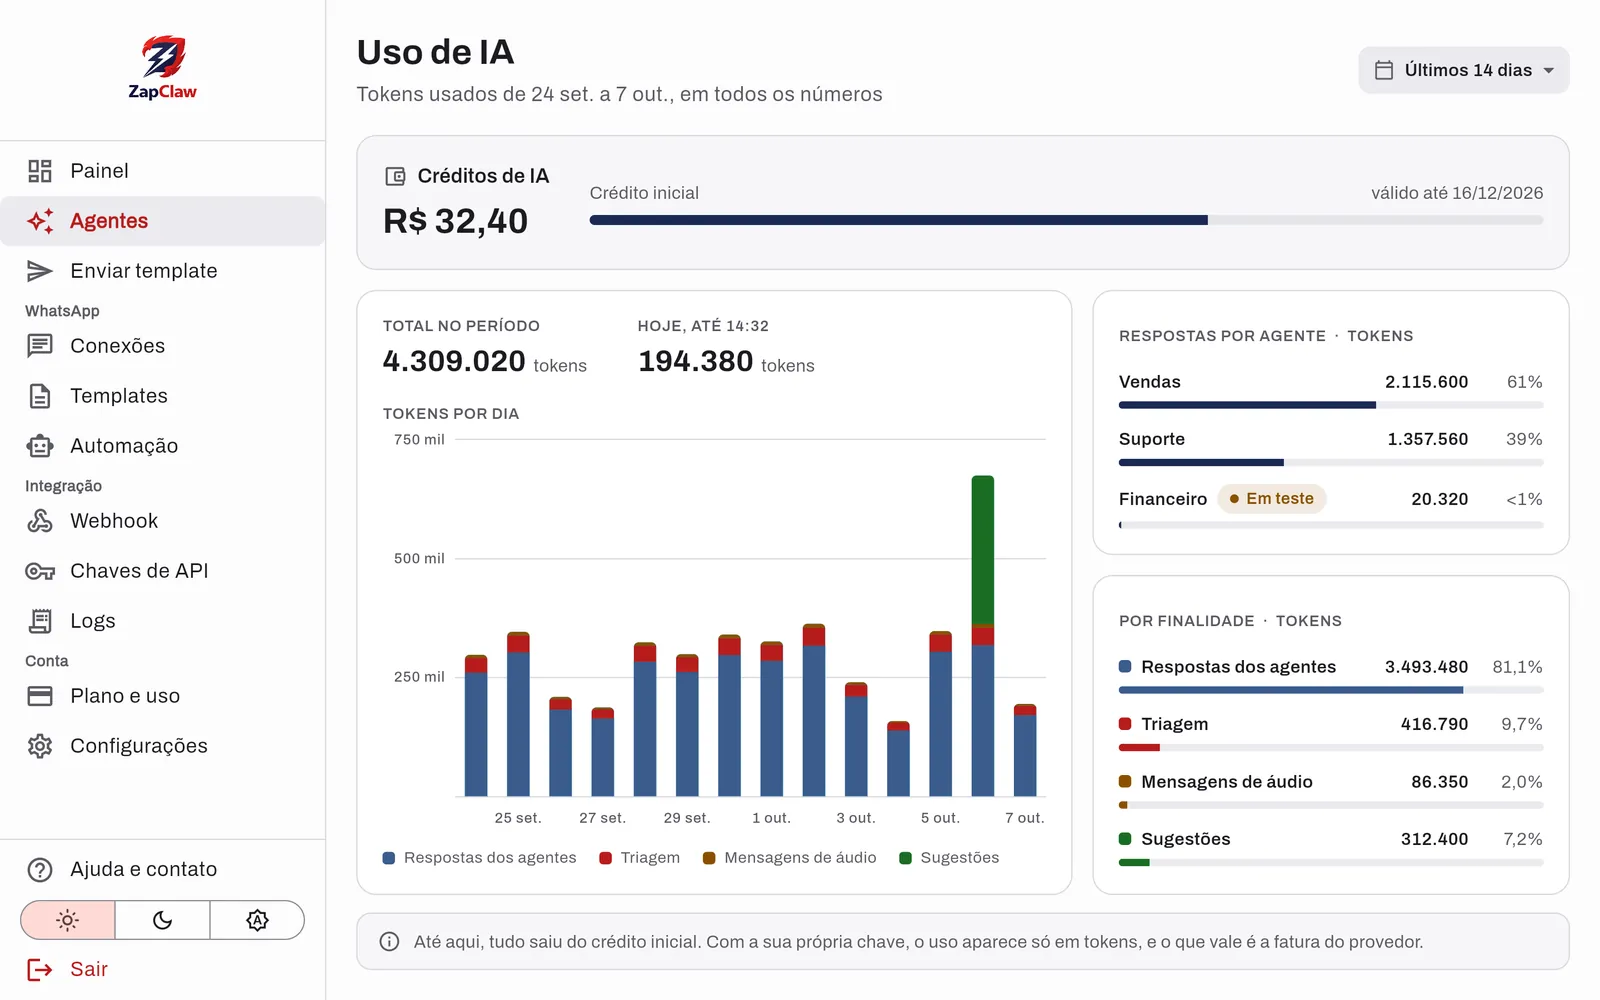
Task: Toggle Respostas dos agentes chart legend
Action: [480, 858]
